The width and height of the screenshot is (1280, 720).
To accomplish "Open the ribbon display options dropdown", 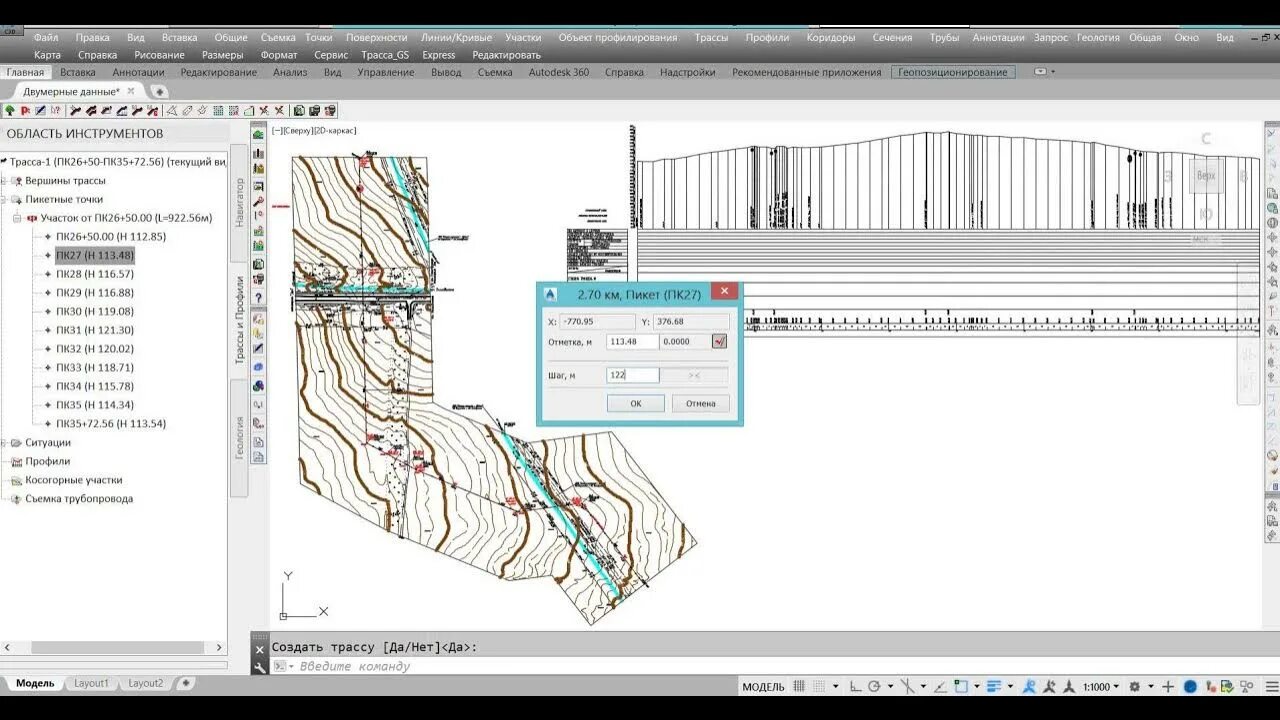I will tap(1044, 72).
